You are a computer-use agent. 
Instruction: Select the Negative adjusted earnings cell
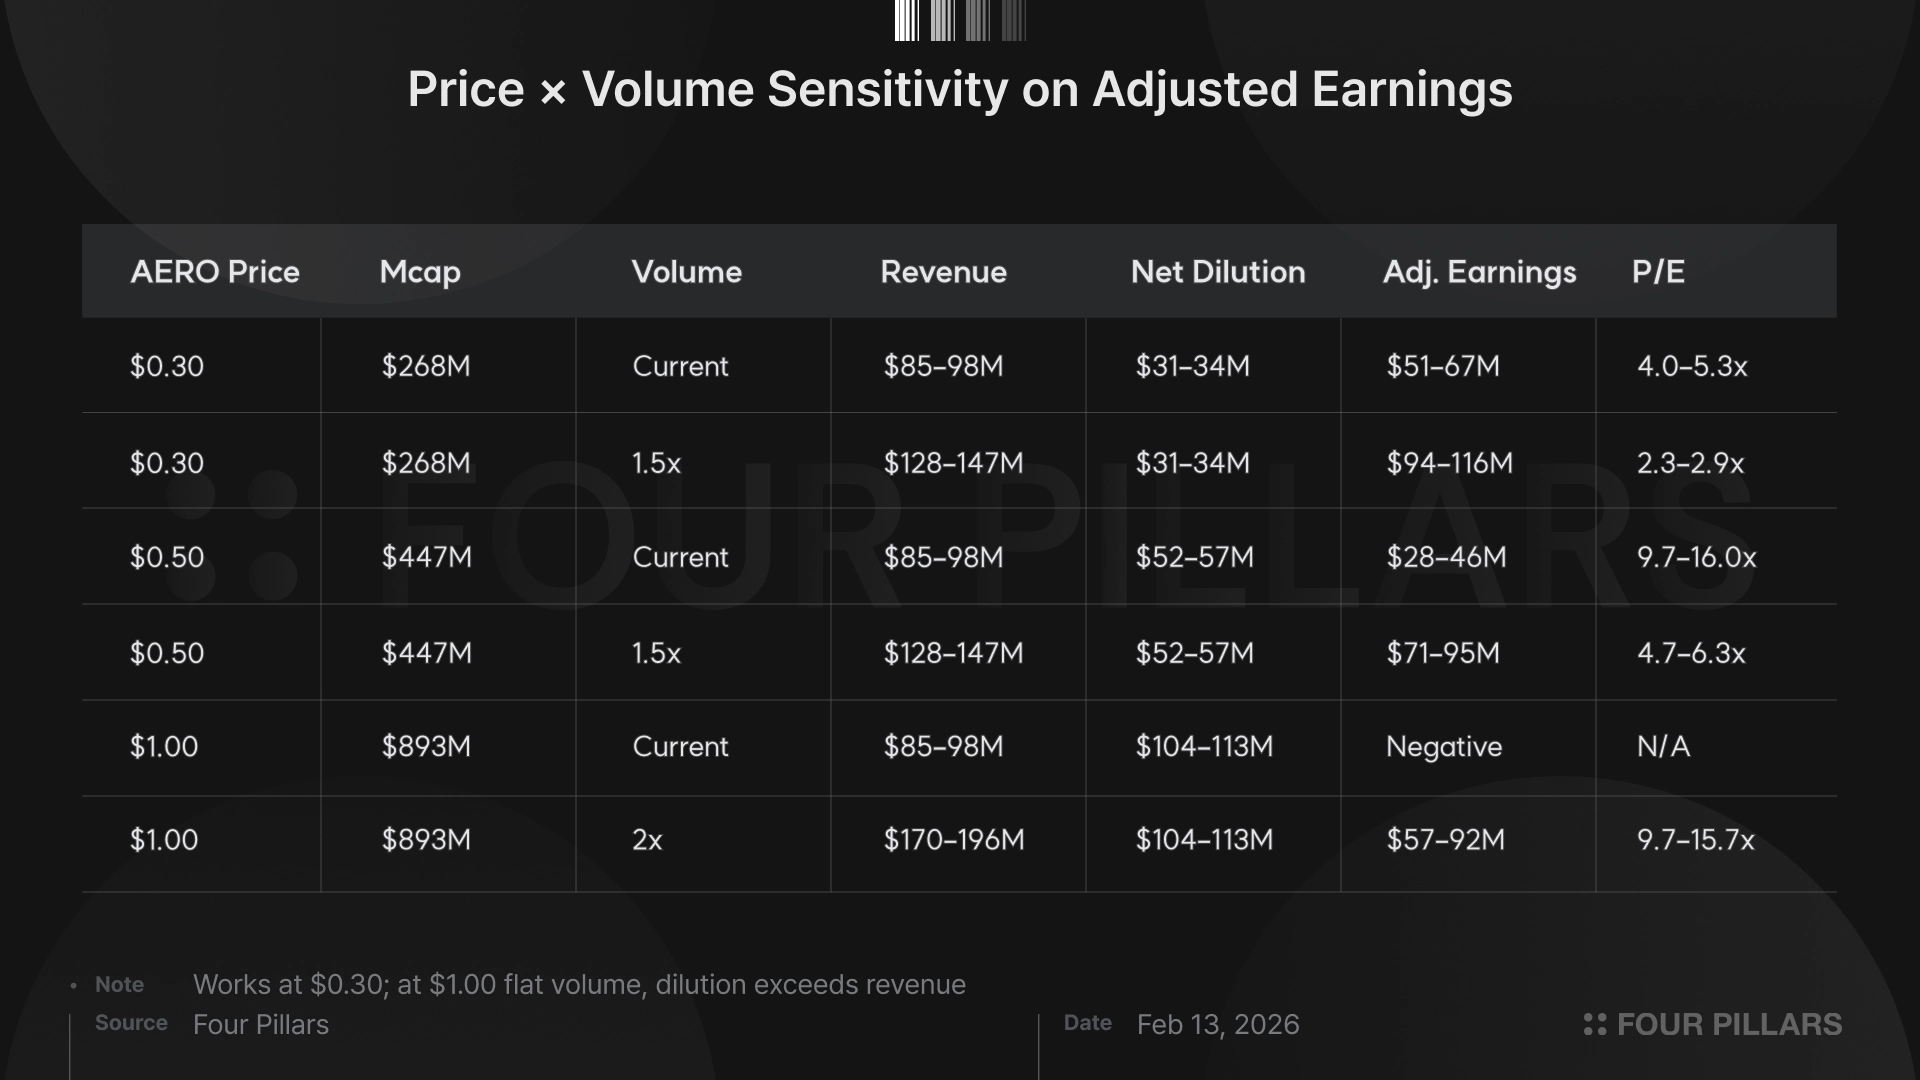coord(1444,747)
